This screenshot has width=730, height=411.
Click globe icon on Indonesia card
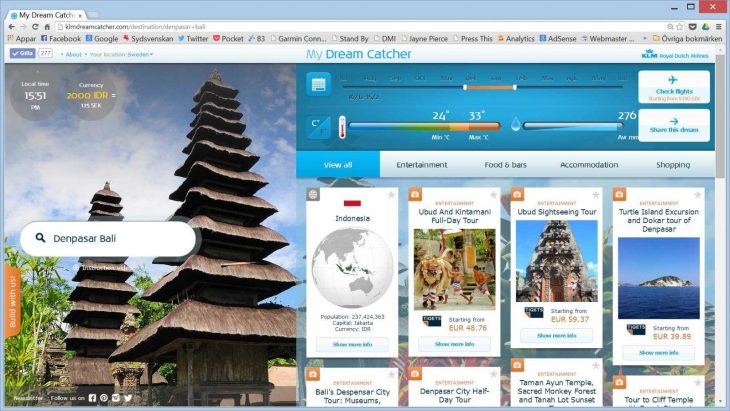[x=313, y=195]
